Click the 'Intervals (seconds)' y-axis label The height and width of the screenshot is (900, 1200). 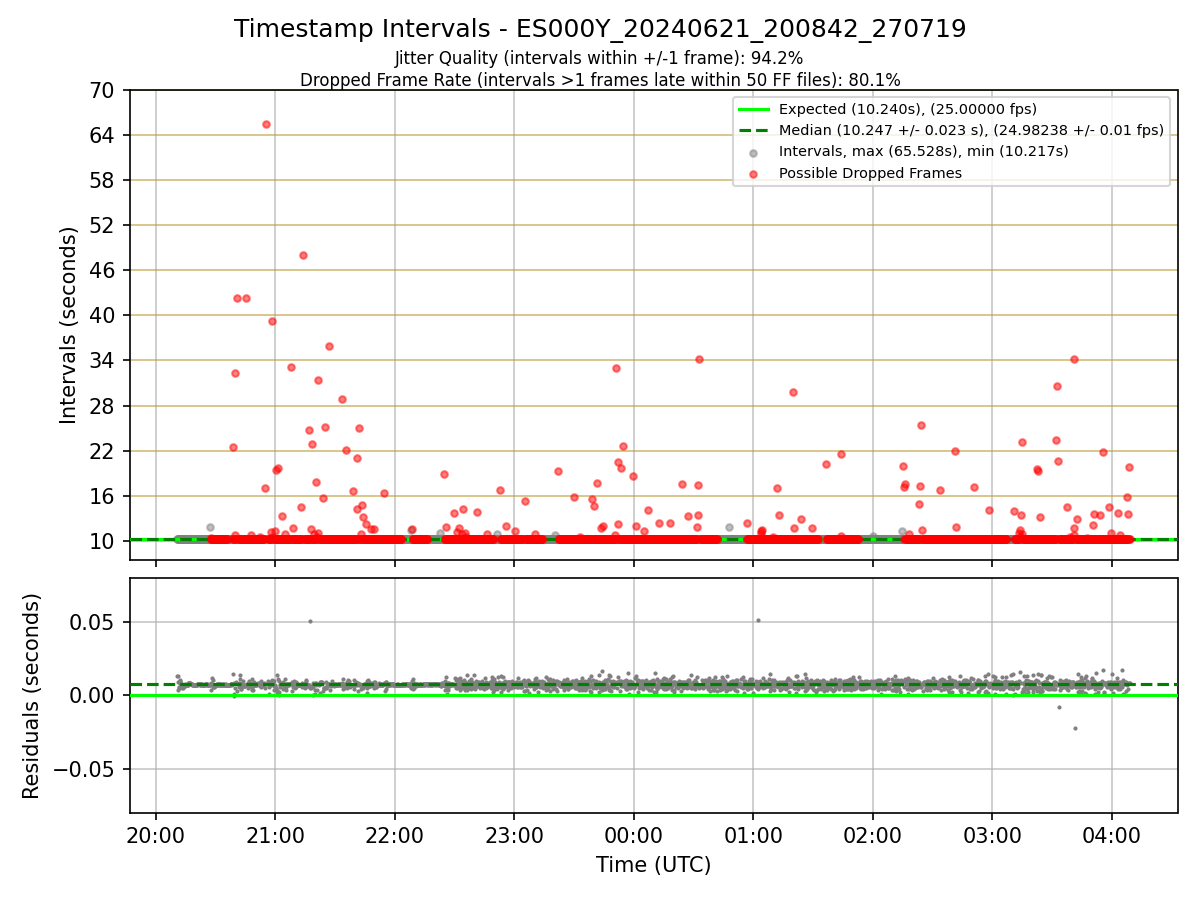68,325
